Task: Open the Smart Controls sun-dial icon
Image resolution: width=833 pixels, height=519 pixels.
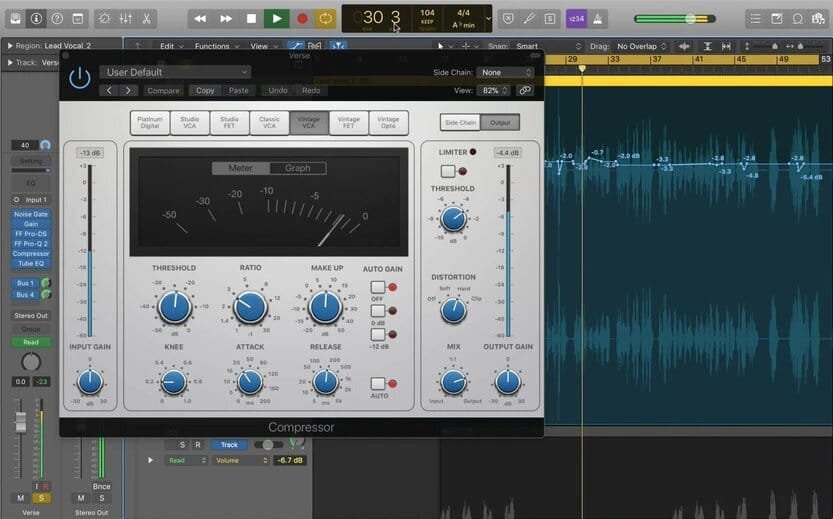Action: (x=105, y=19)
